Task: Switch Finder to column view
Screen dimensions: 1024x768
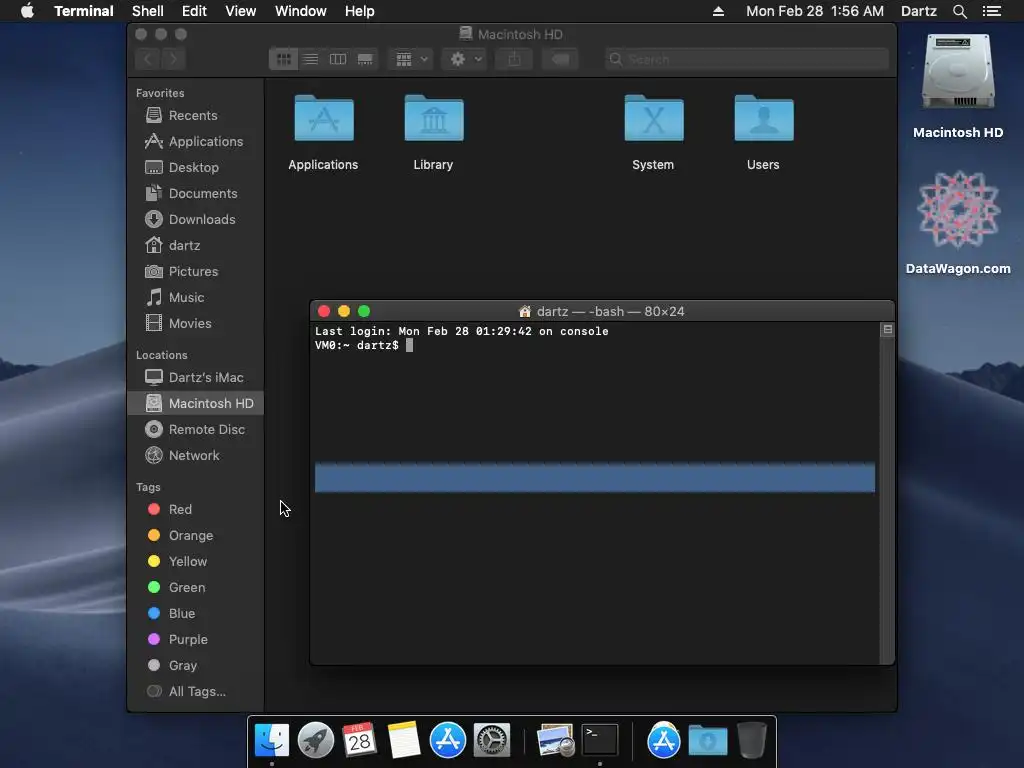Action: pos(338,59)
